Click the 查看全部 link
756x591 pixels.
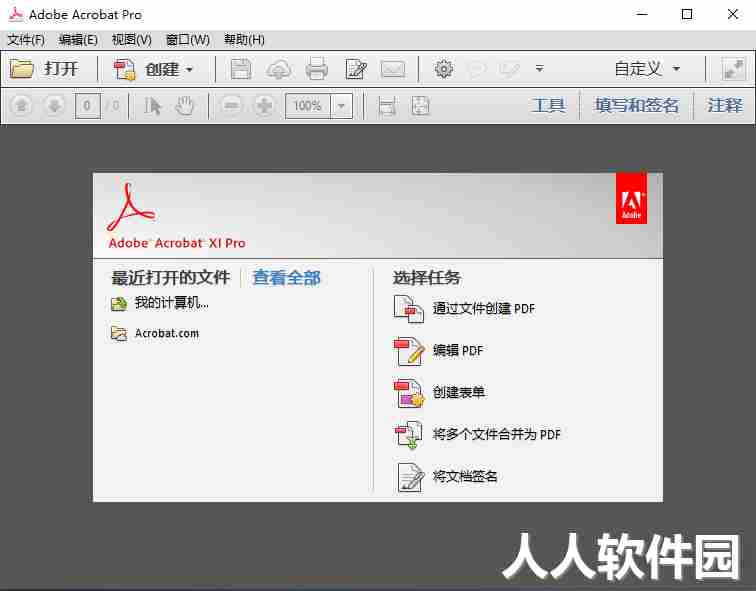[286, 278]
